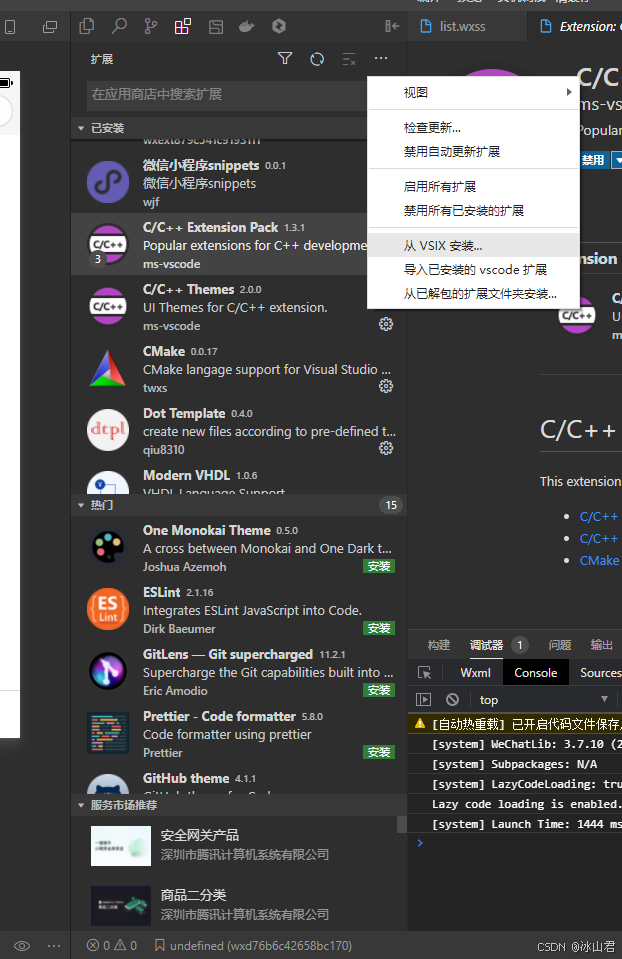Screen dimensions: 622x959
Task: Open manage gear for CMake extension
Action: (386, 386)
